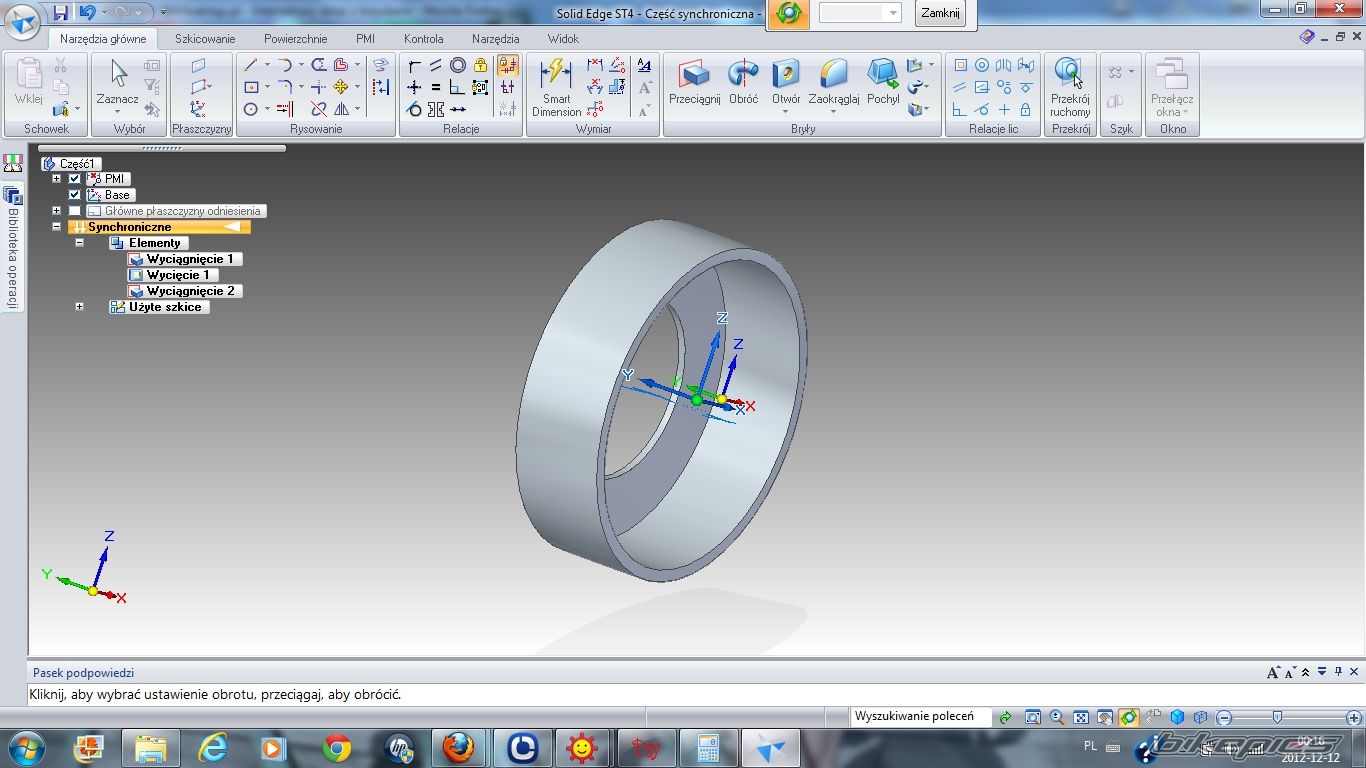Screen dimensions: 1366x768
Task: Toggle the PMI checkbox in PathFinder
Action: click(74, 179)
